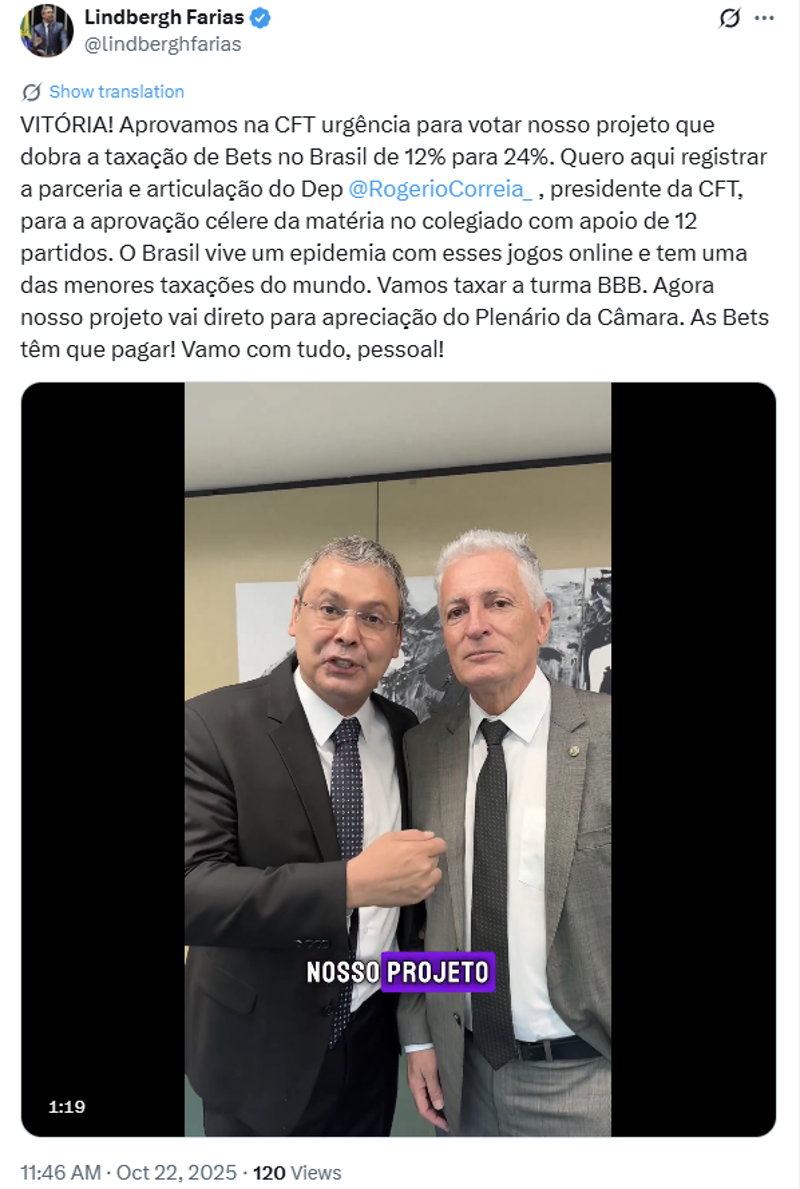View the 120 Views analytics count

point(296,1172)
